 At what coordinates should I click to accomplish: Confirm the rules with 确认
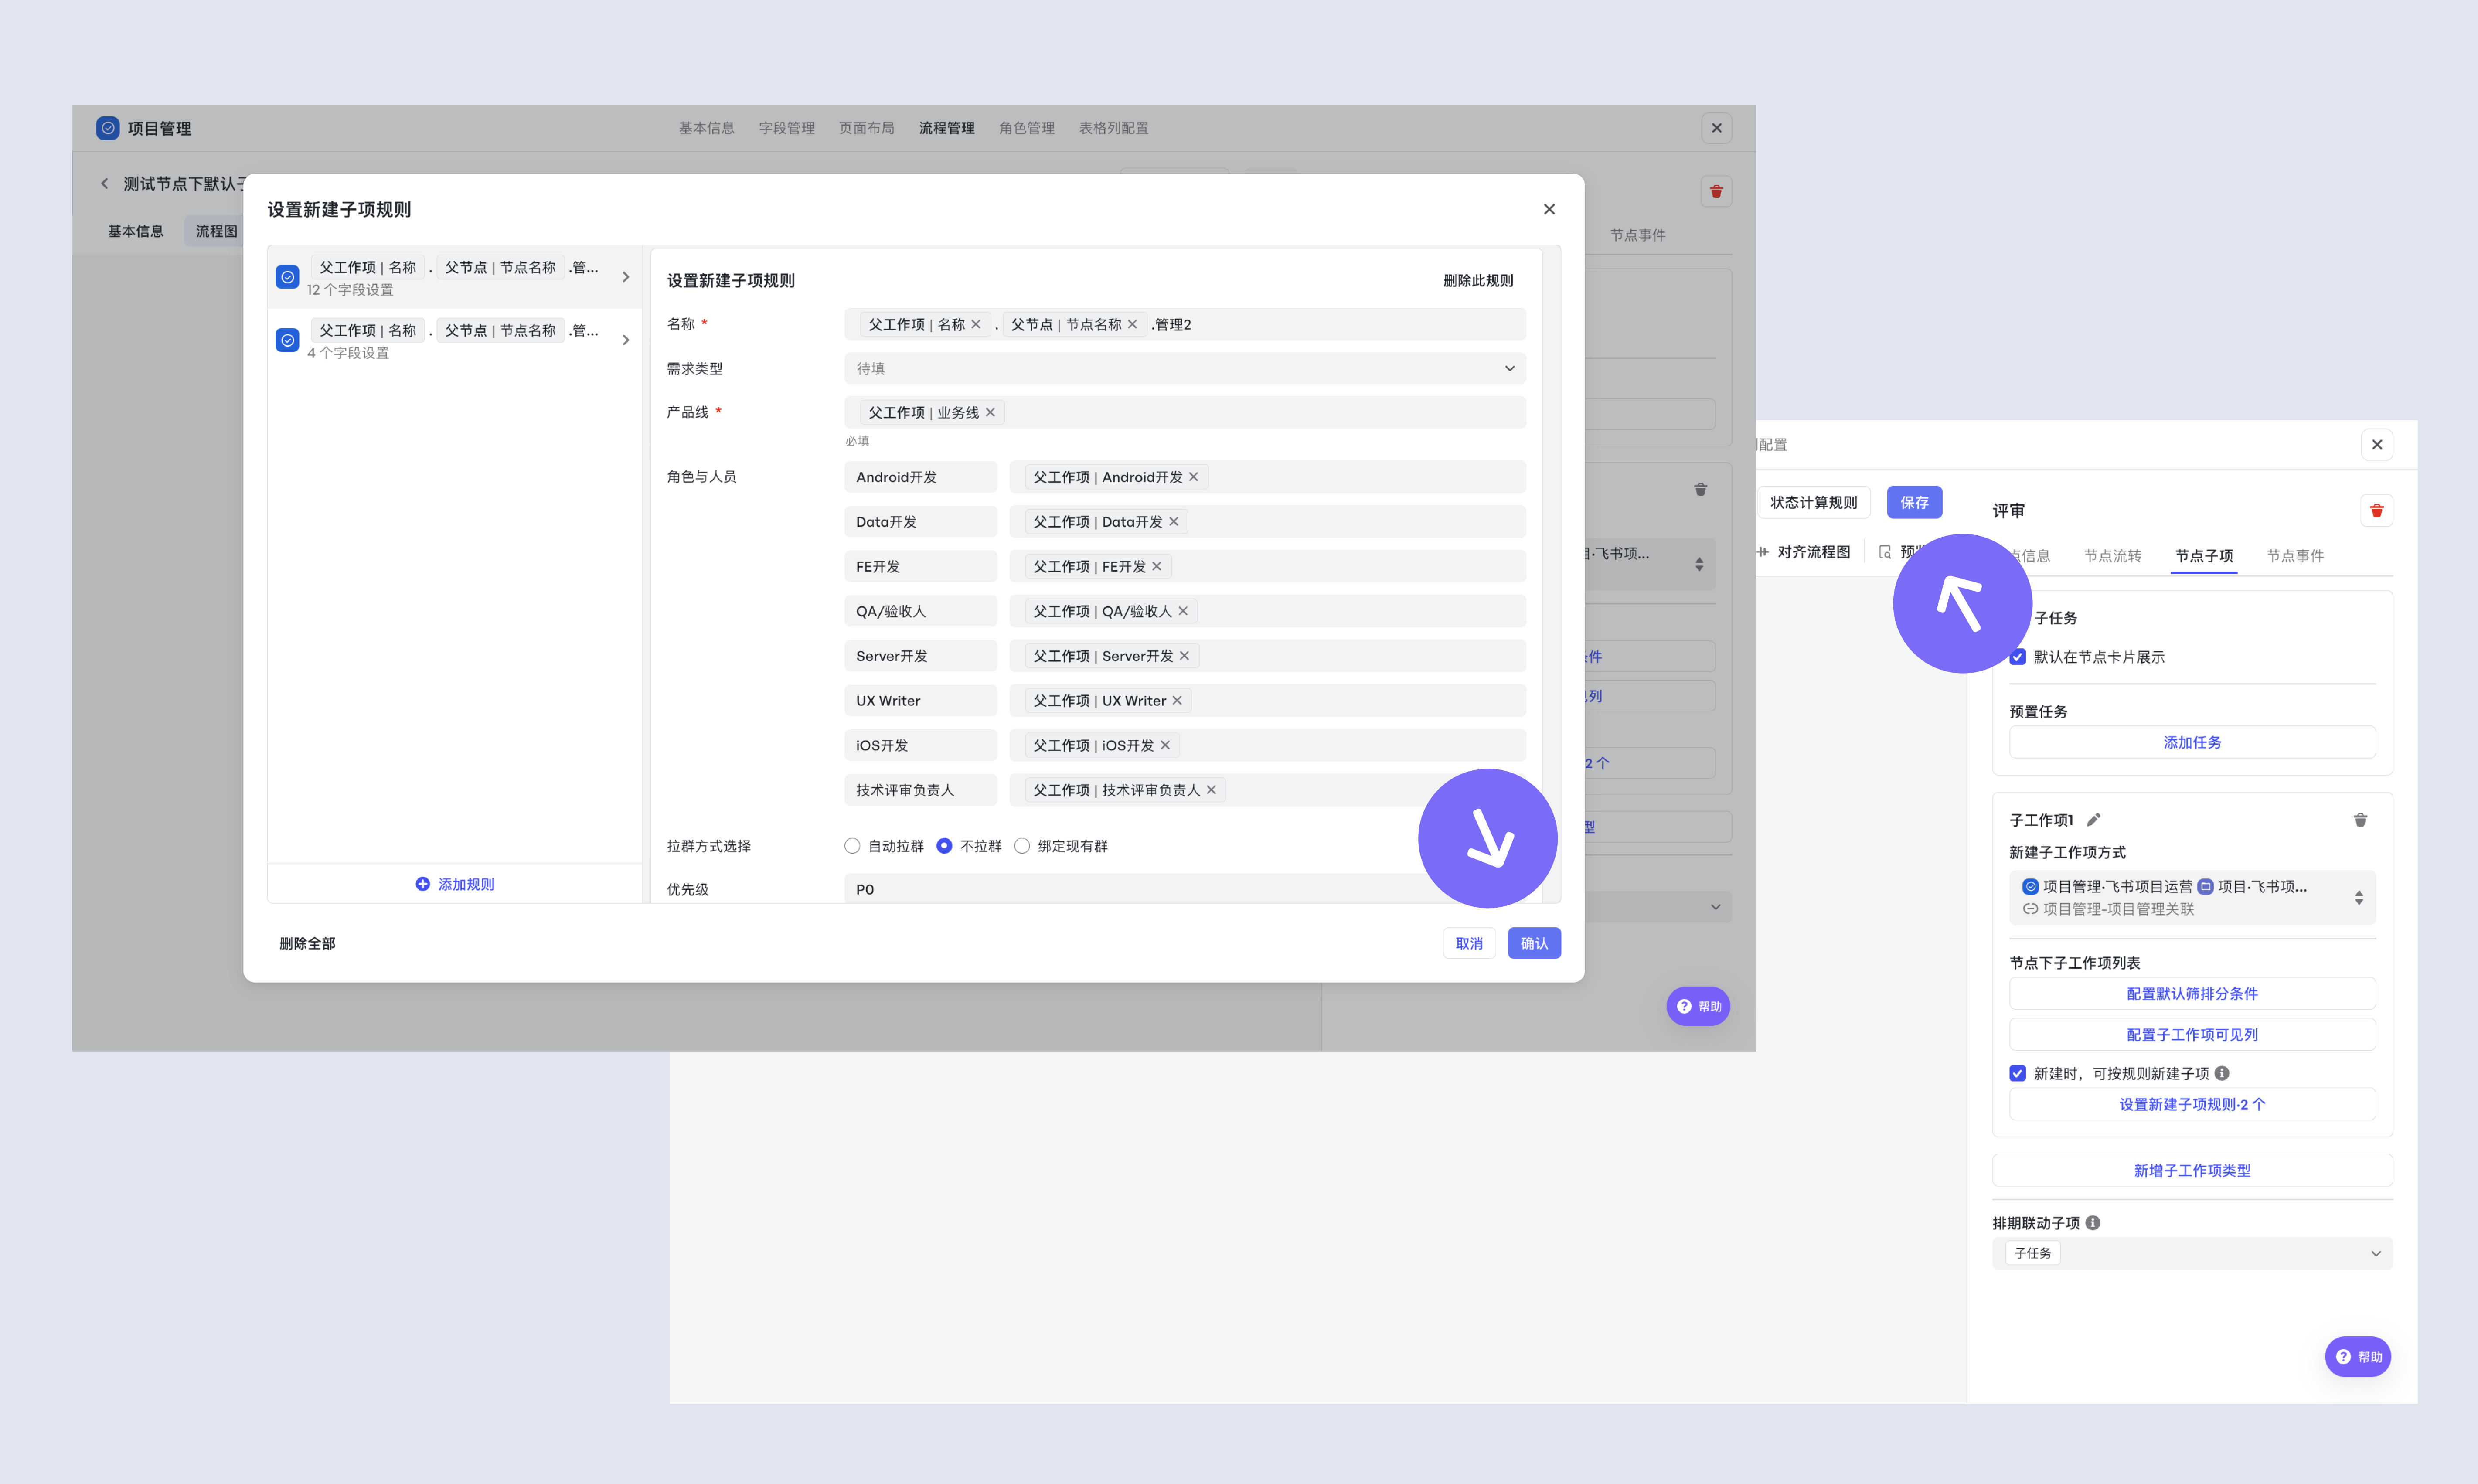pos(1534,943)
